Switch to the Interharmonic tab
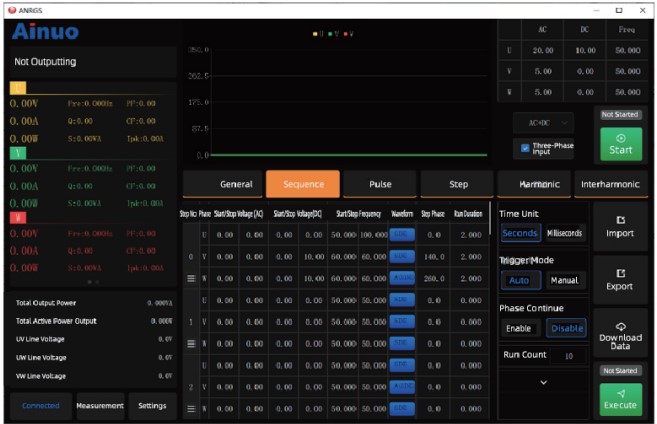Viewport: 657px width, 424px height. click(610, 184)
